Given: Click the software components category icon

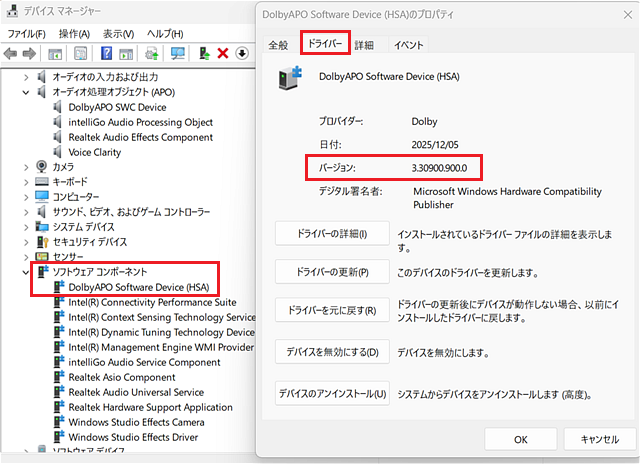Looking at the screenshot, I should [42, 271].
